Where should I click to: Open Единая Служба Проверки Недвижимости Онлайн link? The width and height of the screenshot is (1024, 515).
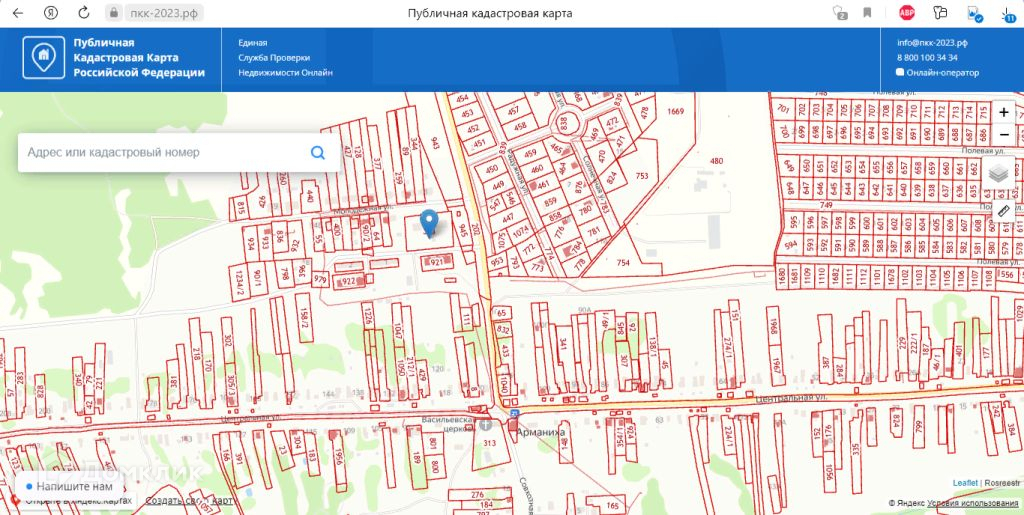coord(285,57)
